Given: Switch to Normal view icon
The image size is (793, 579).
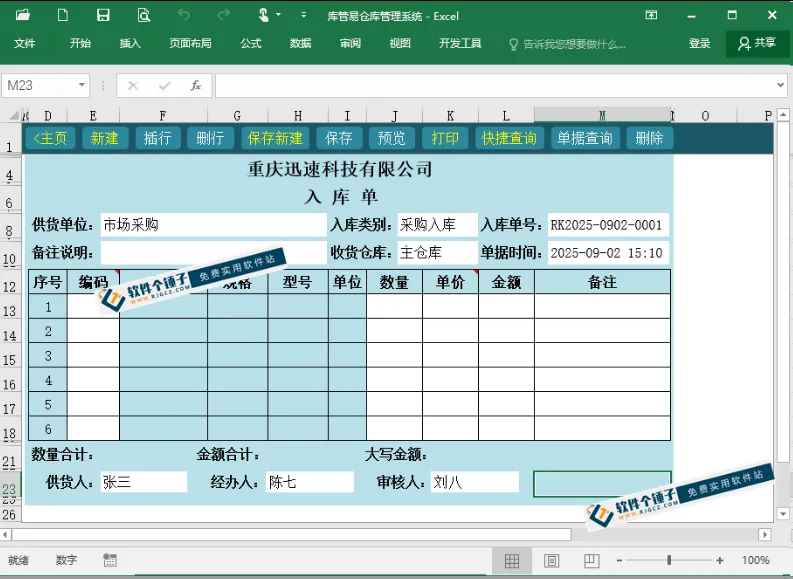Looking at the screenshot, I should [512, 560].
